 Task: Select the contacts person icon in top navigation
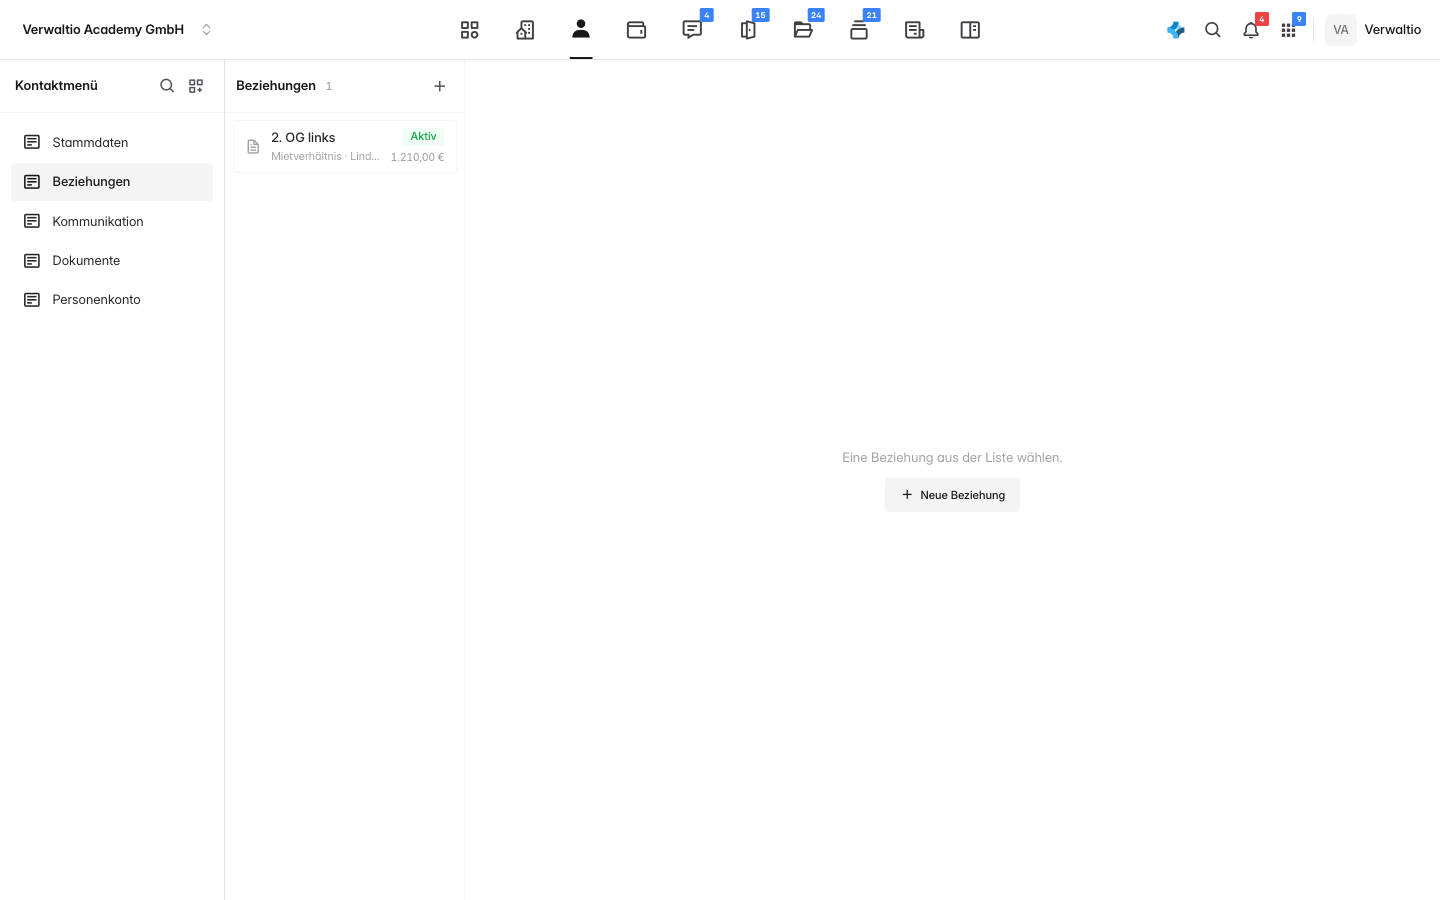click(x=581, y=29)
